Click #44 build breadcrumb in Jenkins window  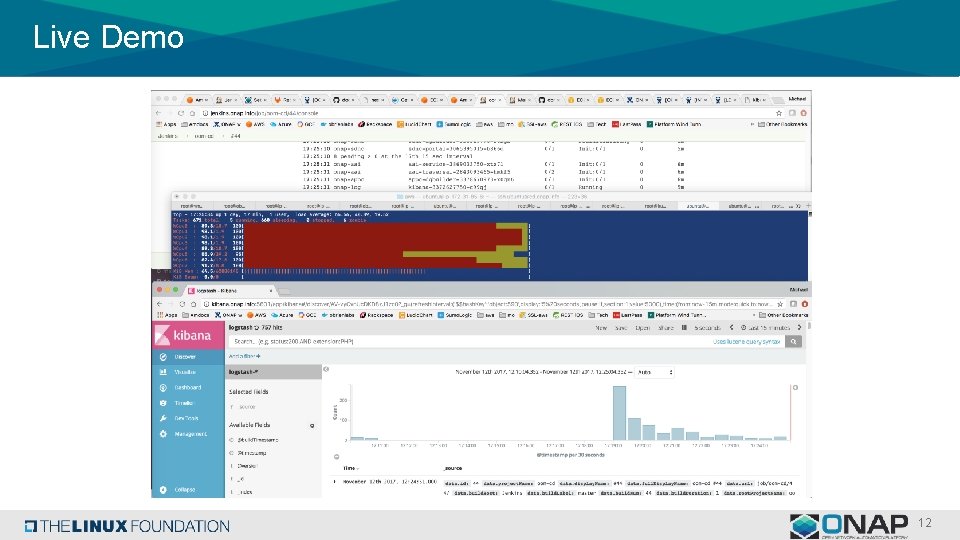(236, 137)
